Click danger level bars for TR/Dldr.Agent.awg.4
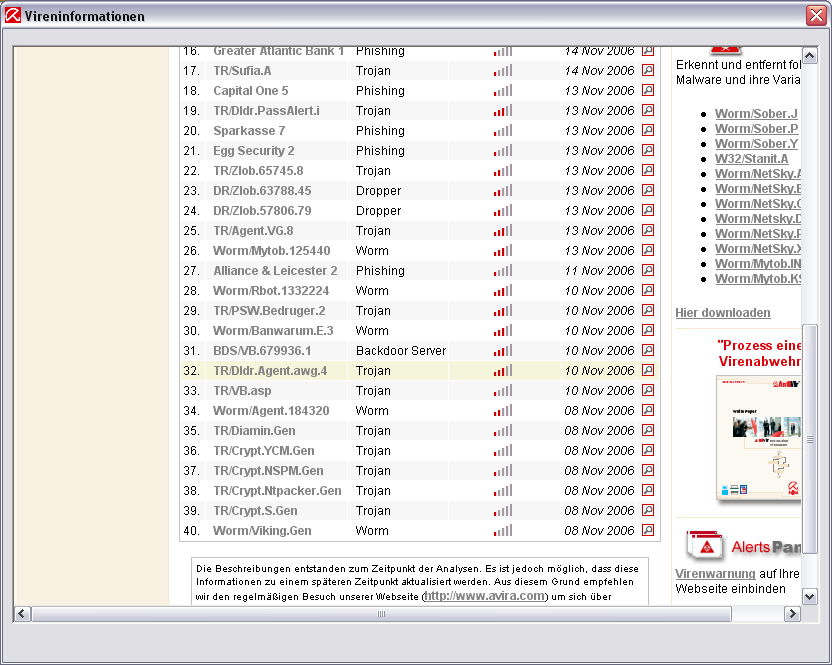832x665 pixels. coord(502,371)
